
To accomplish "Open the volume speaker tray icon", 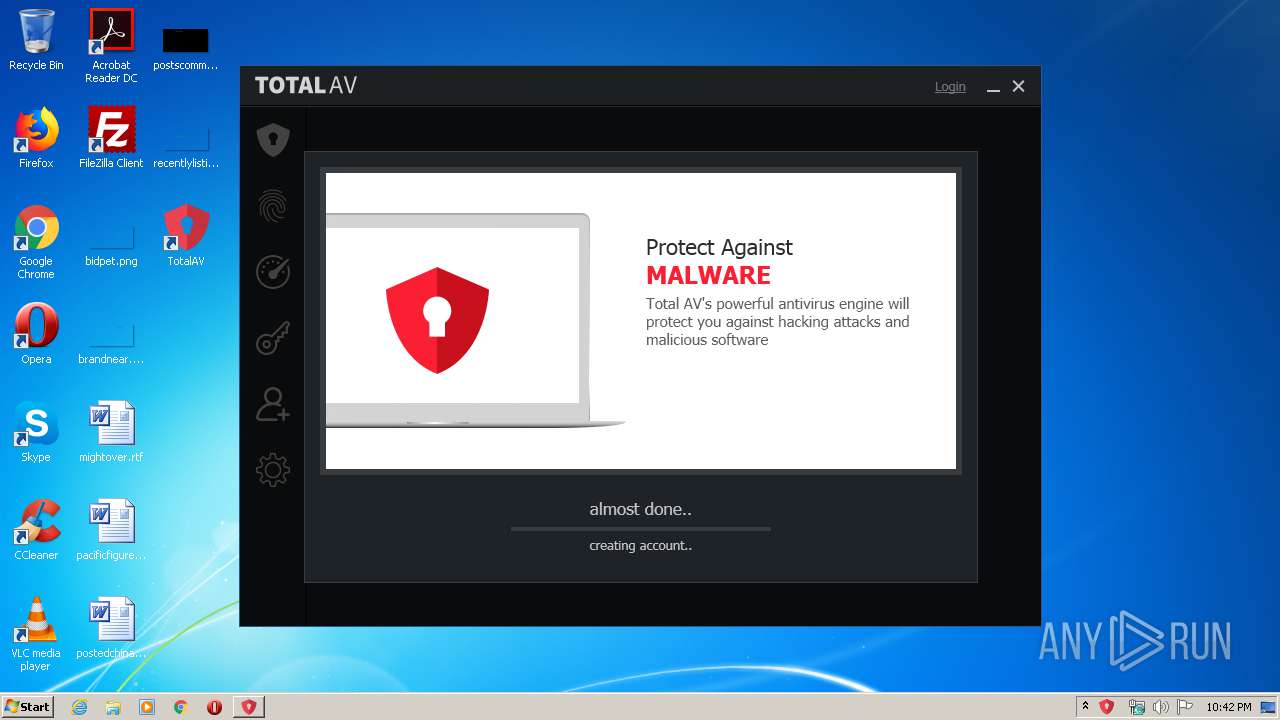I will point(1160,707).
